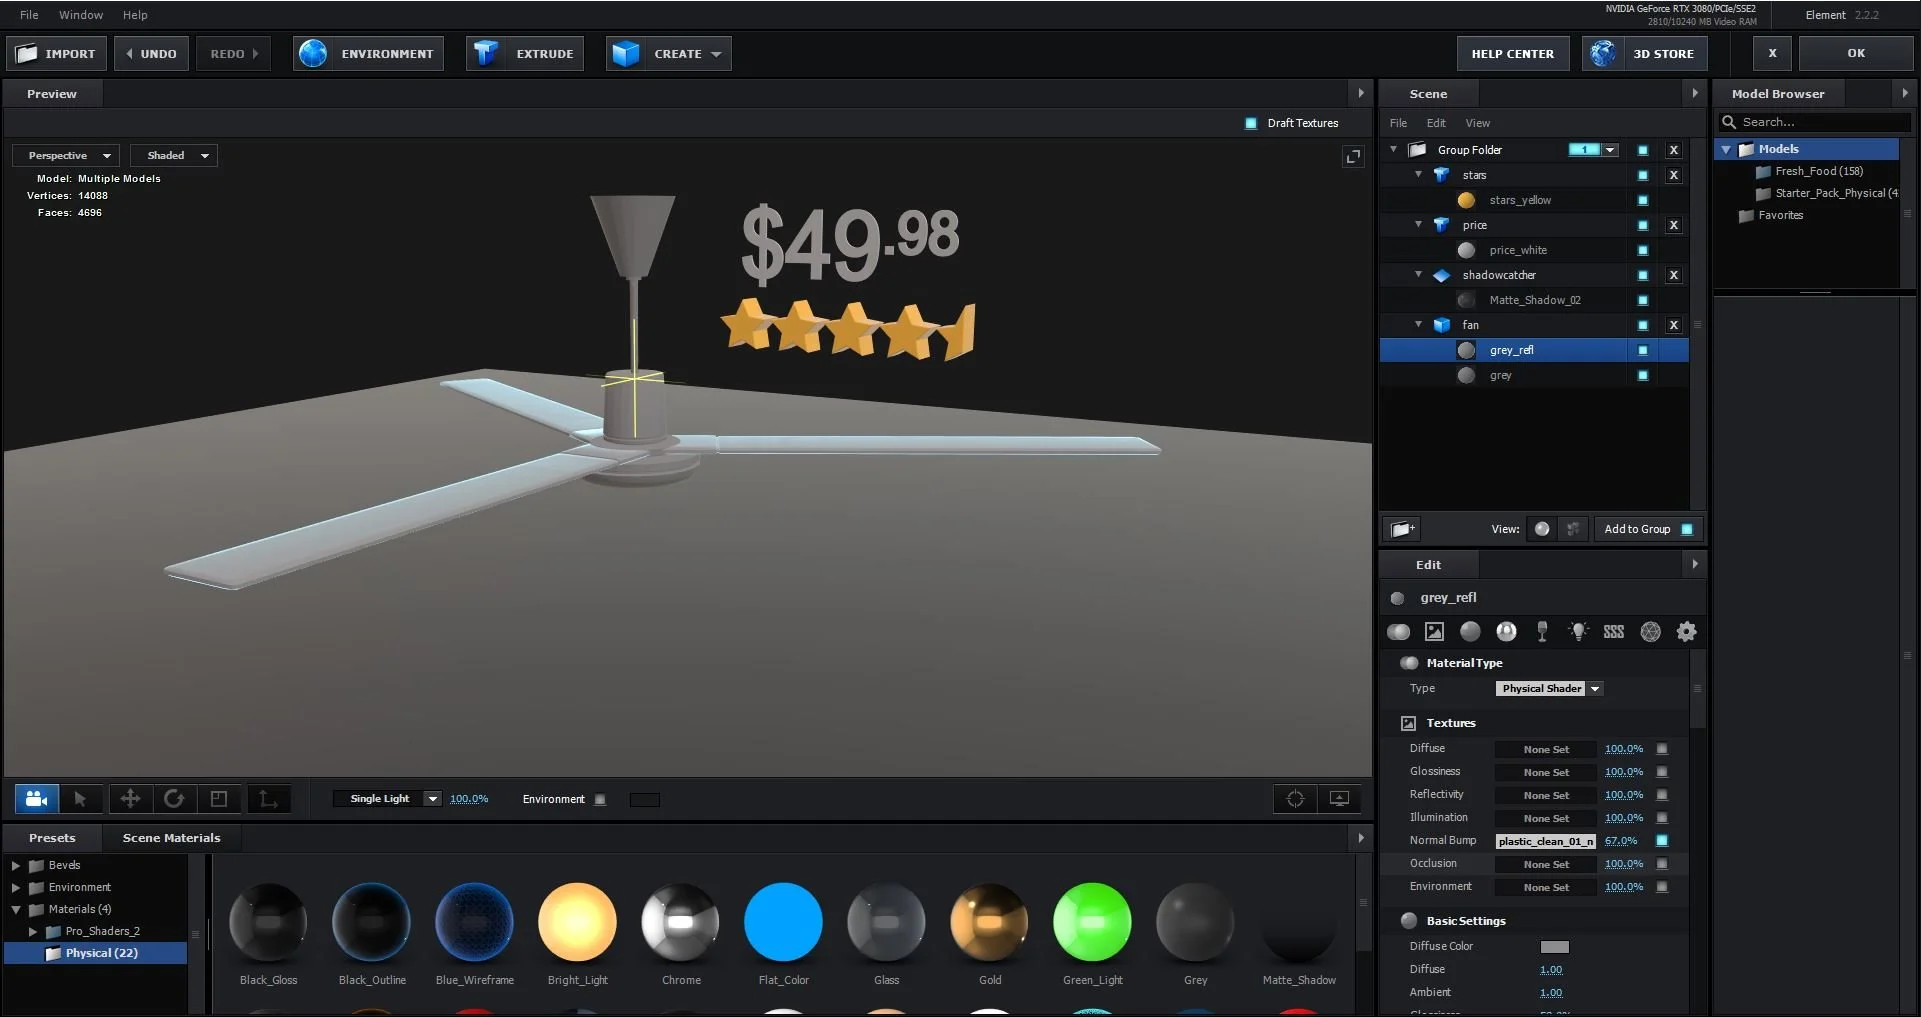Image resolution: width=1921 pixels, height=1017 pixels.
Task: Click the target/crosshair icon below viewport
Action: pyautogui.click(x=1295, y=798)
